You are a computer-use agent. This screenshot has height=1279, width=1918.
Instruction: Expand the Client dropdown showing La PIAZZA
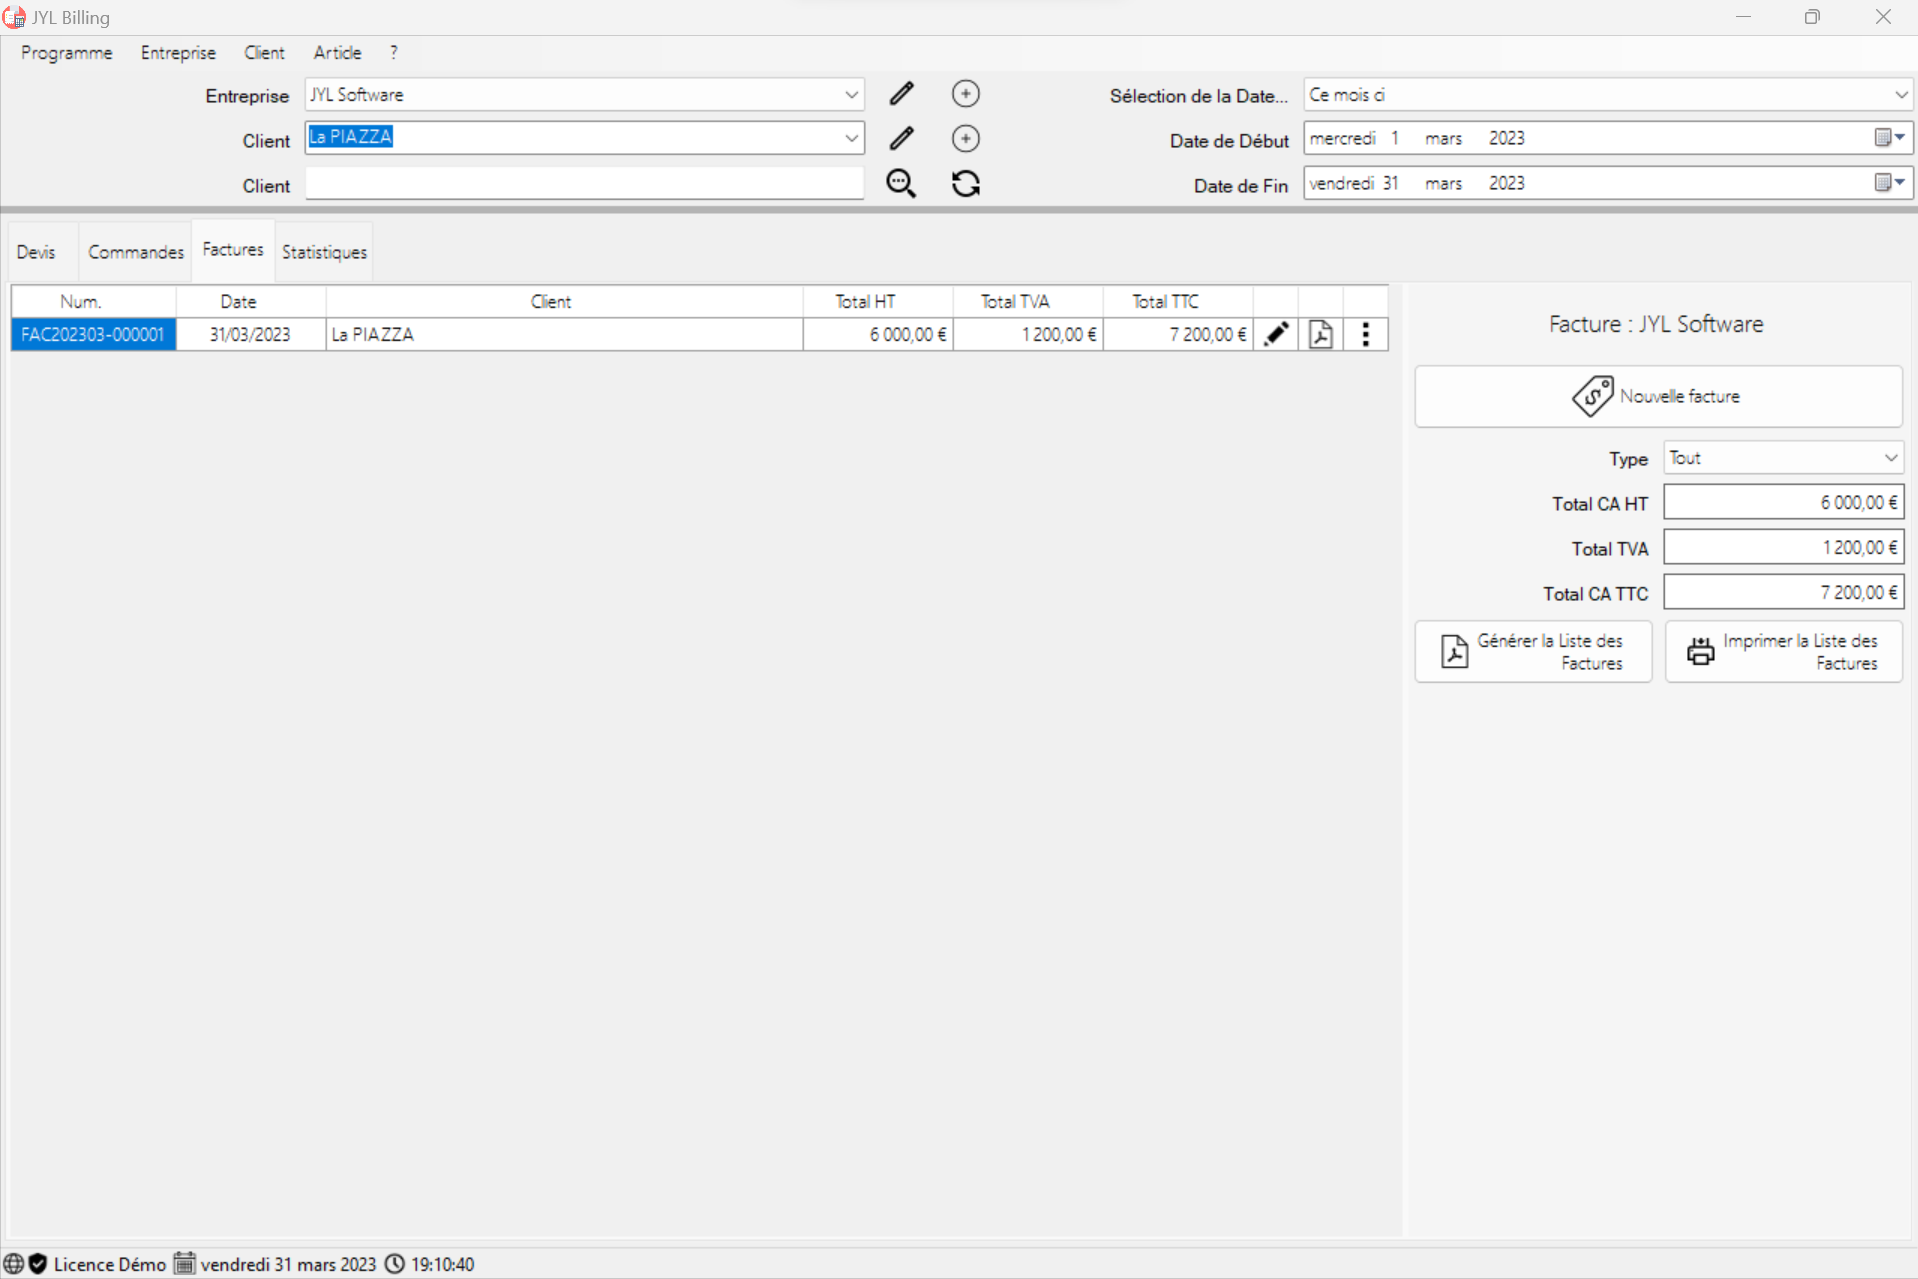click(851, 138)
